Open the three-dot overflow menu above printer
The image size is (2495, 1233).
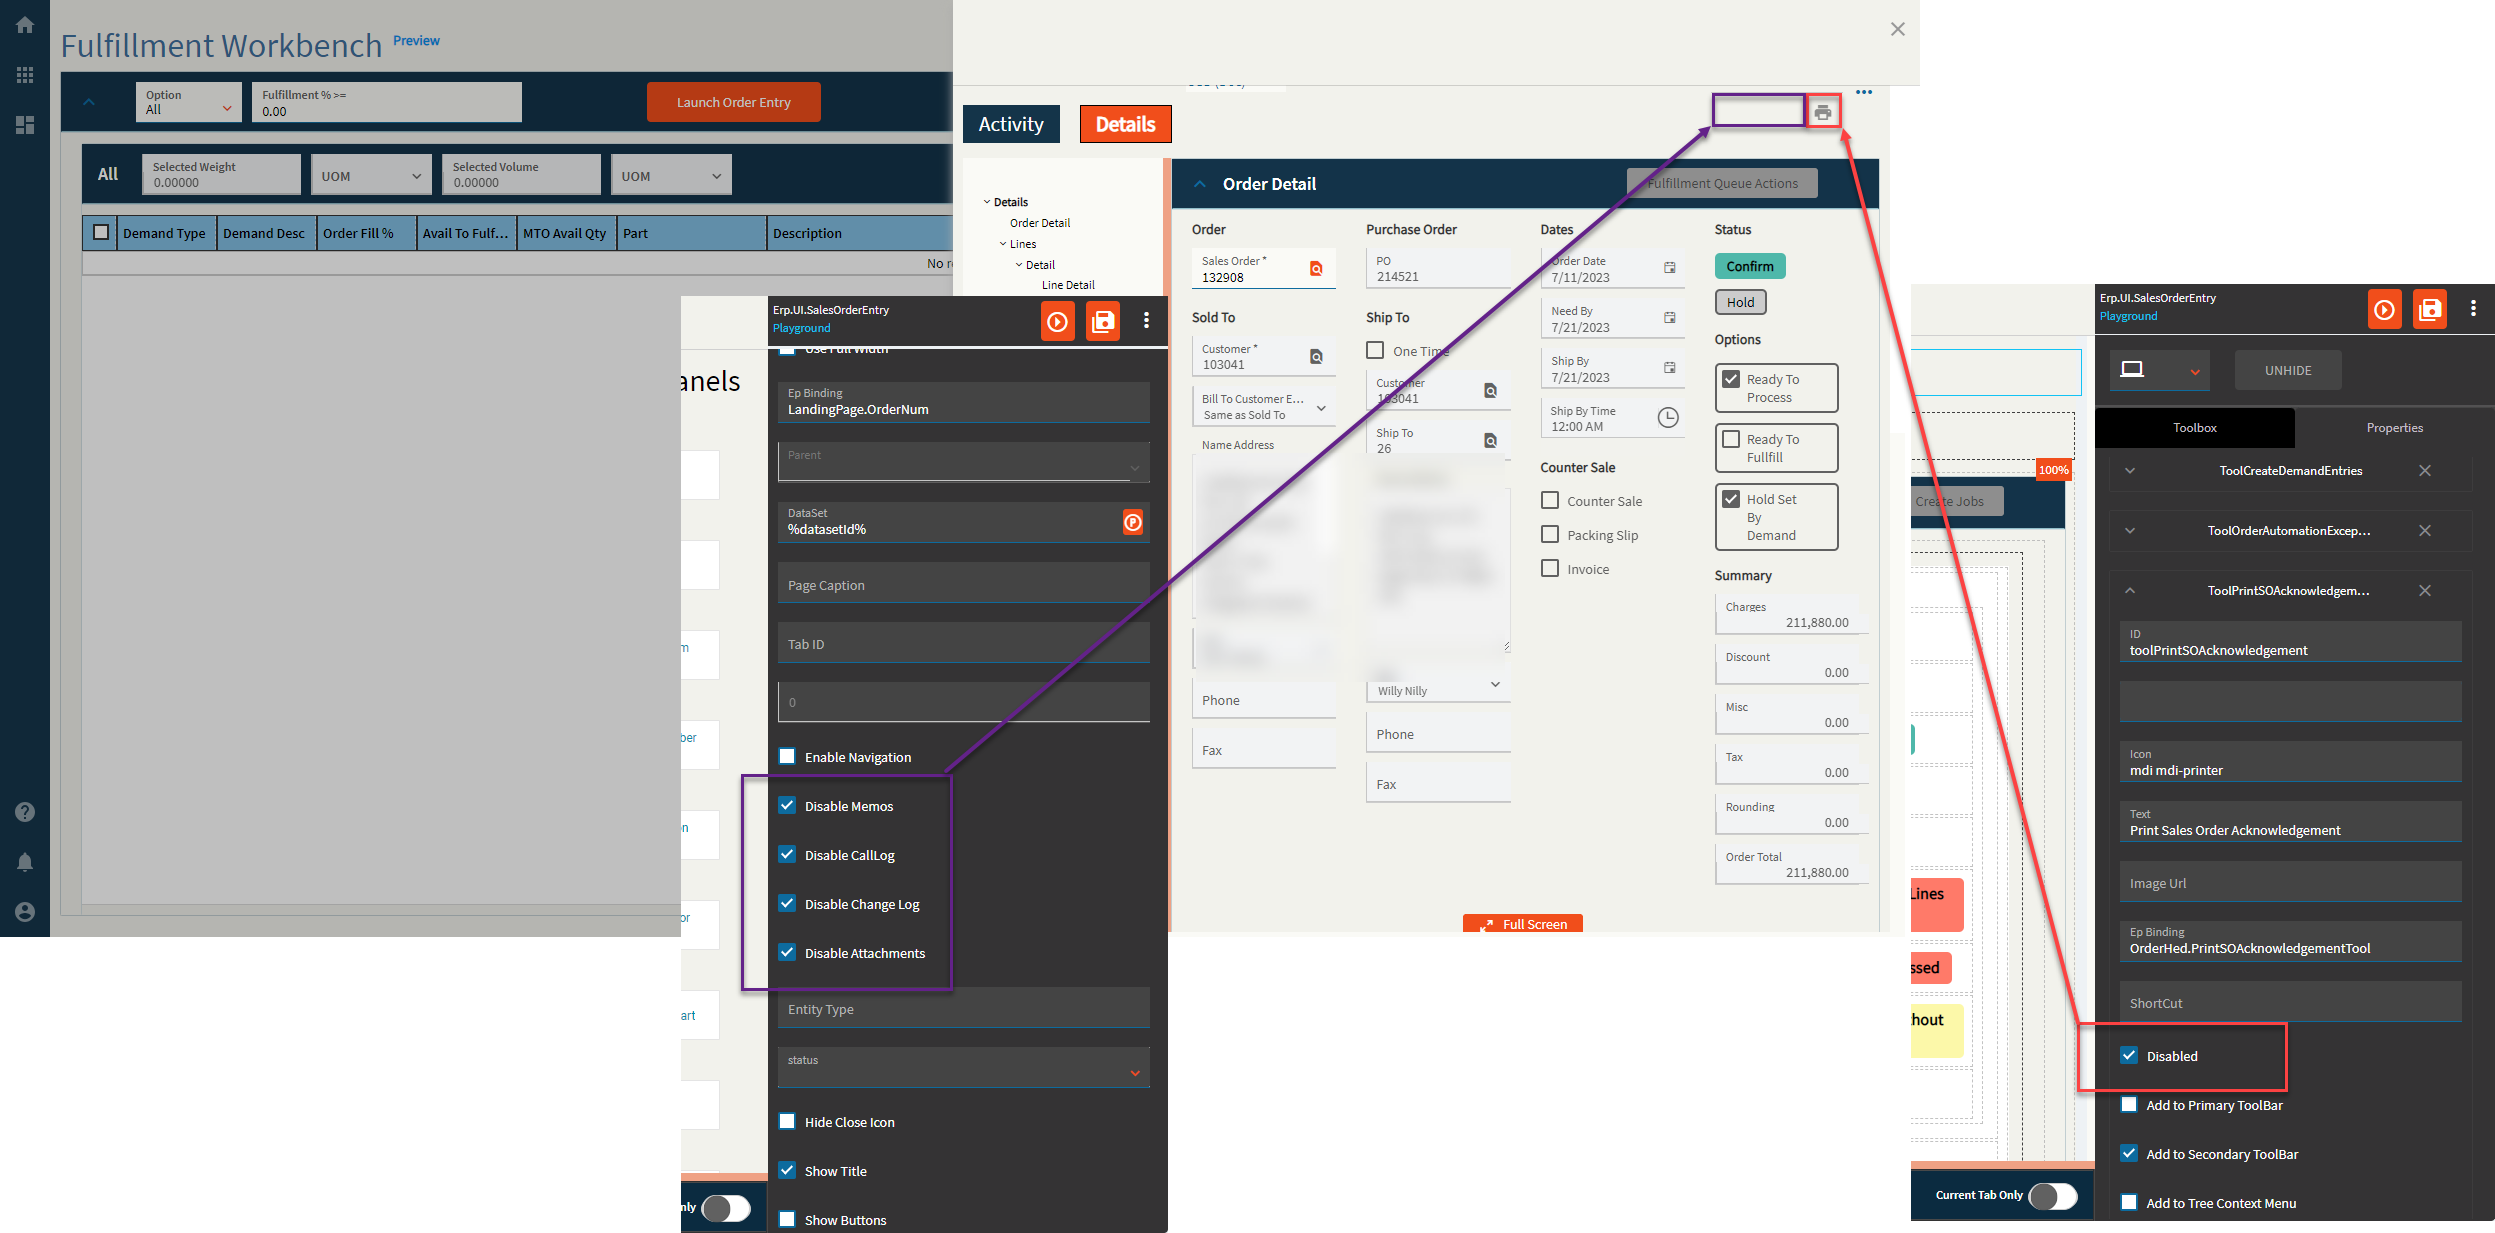coord(1863,92)
